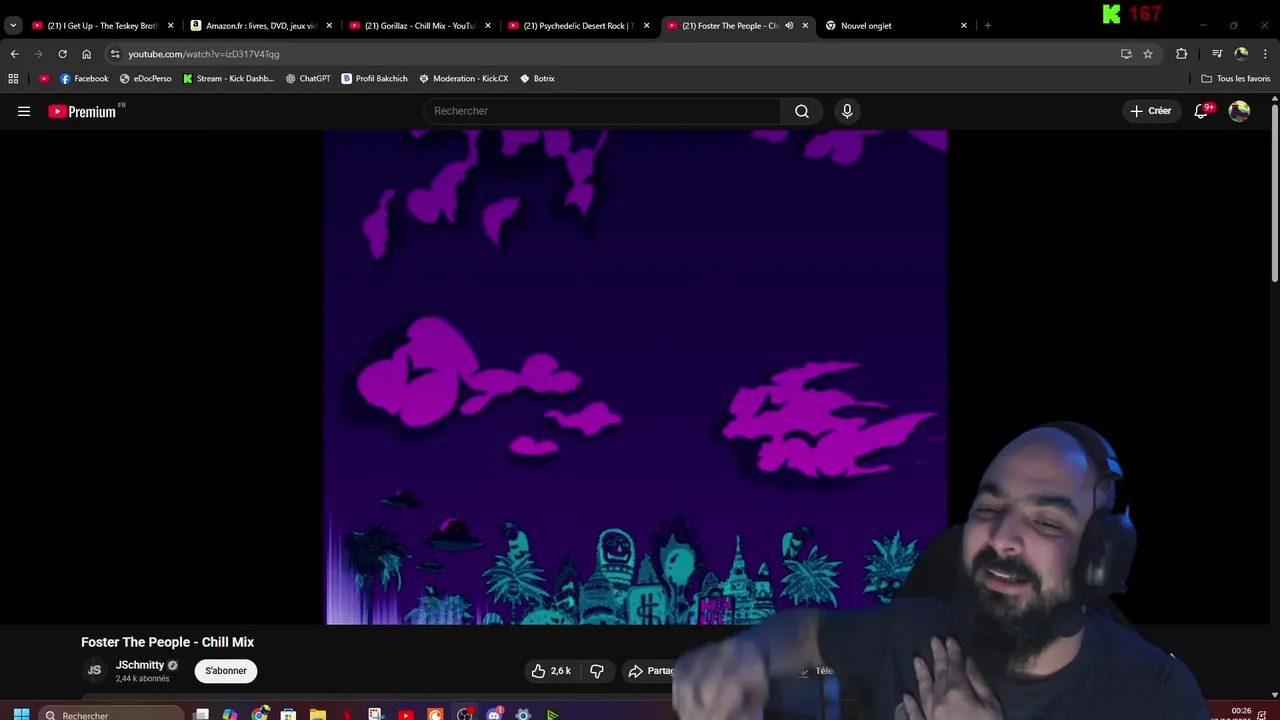The image size is (1280, 720).
Task: Start voice search with microphone icon
Action: (x=847, y=111)
